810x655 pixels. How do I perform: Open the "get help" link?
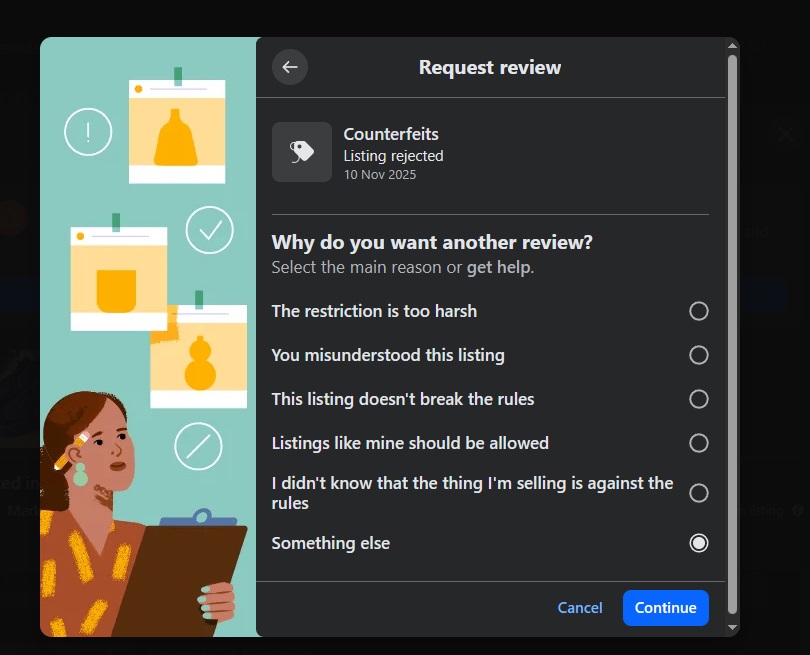[499, 268]
